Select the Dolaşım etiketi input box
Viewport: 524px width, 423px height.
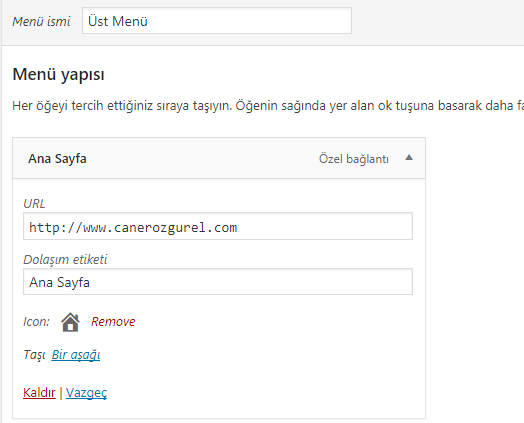tap(218, 282)
